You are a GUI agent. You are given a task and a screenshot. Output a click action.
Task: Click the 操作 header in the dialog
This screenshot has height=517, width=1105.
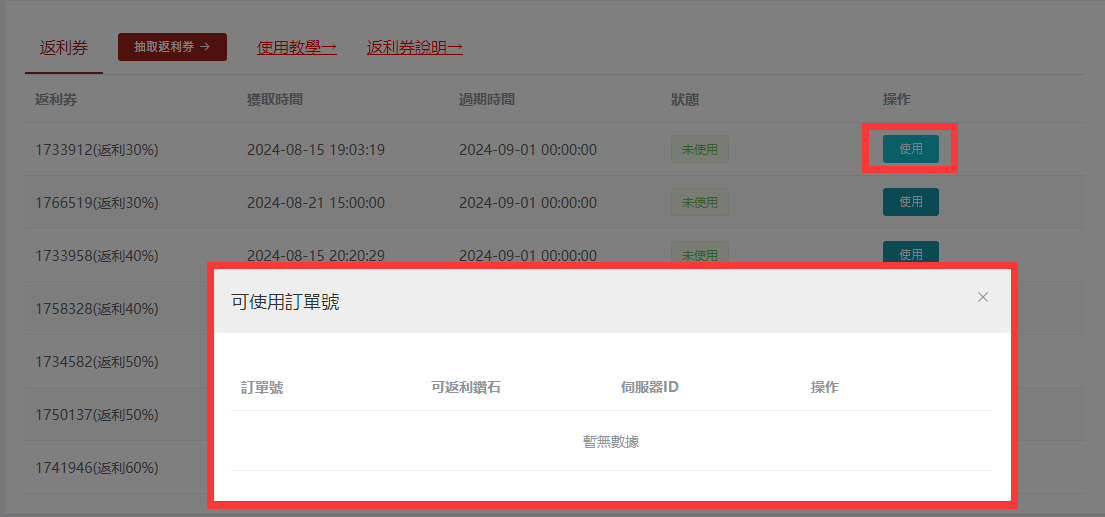pyautogui.click(x=825, y=387)
